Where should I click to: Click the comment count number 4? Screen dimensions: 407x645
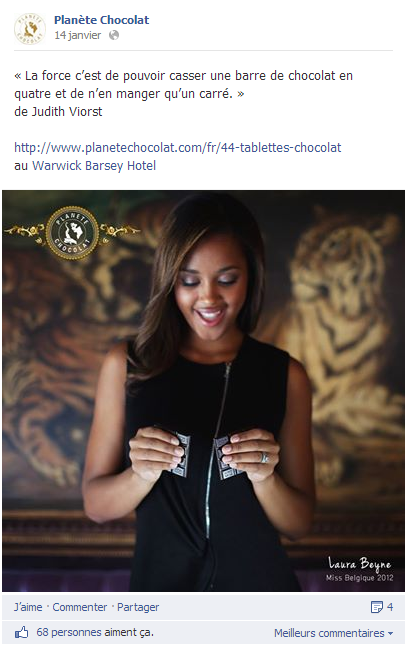(x=390, y=607)
